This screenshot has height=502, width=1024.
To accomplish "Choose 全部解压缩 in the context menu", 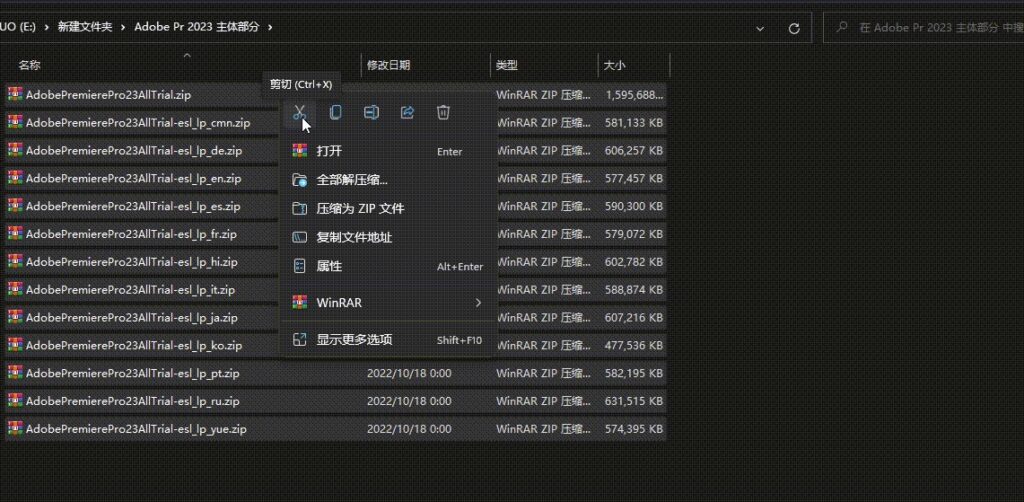I will (x=388, y=180).
